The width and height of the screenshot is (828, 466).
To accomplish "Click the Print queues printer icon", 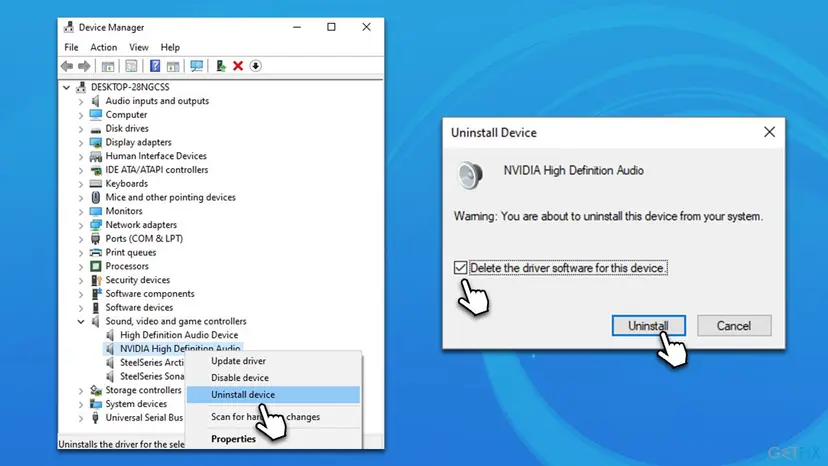I will tap(96, 253).
